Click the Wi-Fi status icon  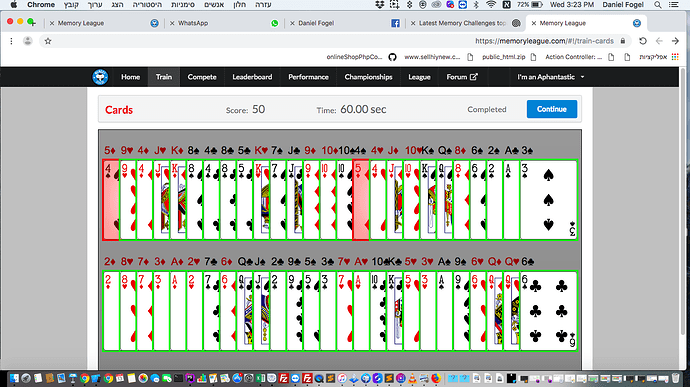(x=491, y=5)
